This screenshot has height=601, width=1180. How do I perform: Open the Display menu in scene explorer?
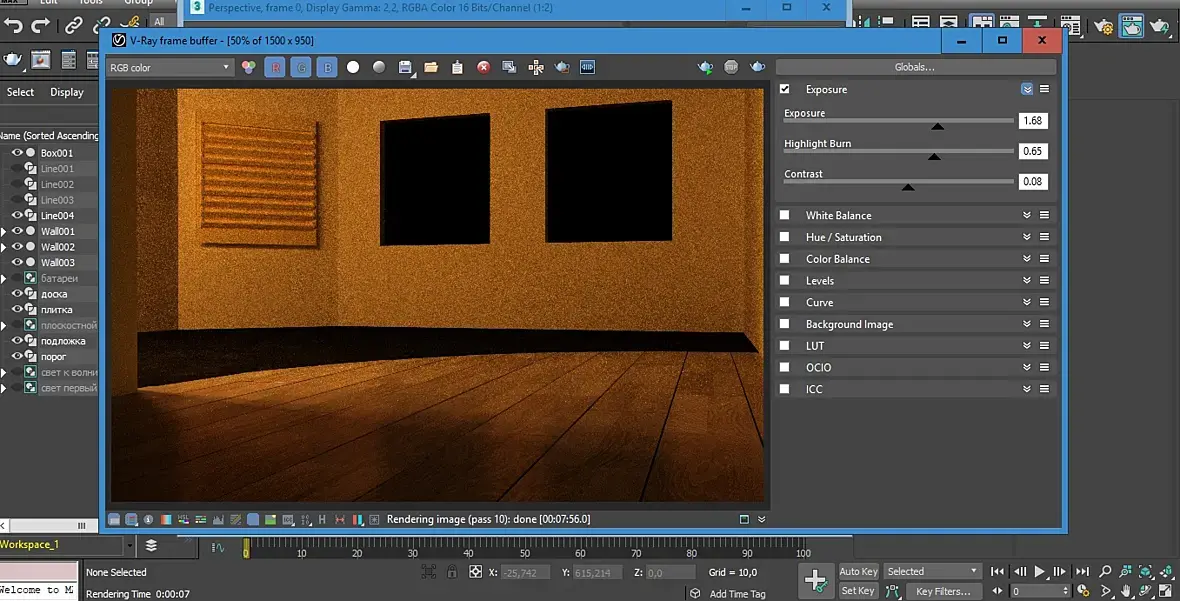click(67, 92)
